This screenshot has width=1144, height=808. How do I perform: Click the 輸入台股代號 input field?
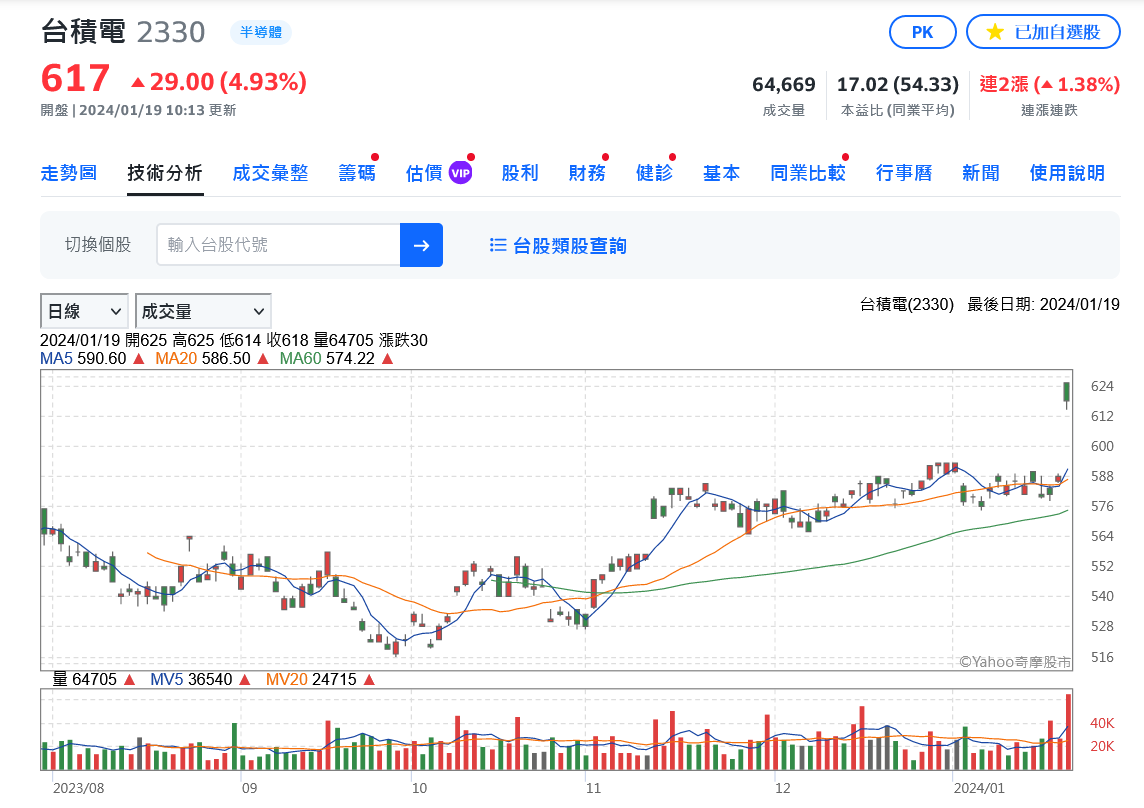click(278, 245)
